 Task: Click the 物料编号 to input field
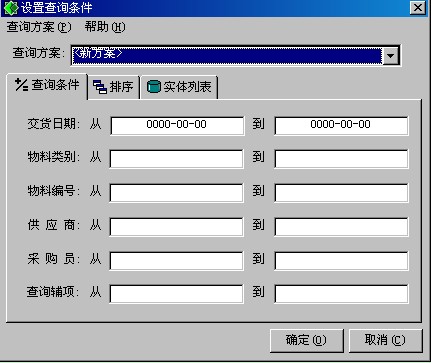coord(341,192)
